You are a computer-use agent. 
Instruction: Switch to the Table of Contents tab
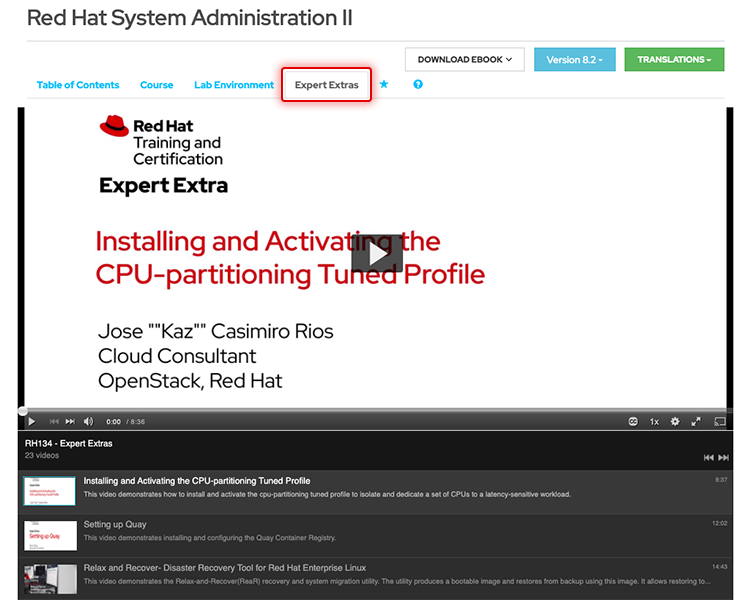78,85
